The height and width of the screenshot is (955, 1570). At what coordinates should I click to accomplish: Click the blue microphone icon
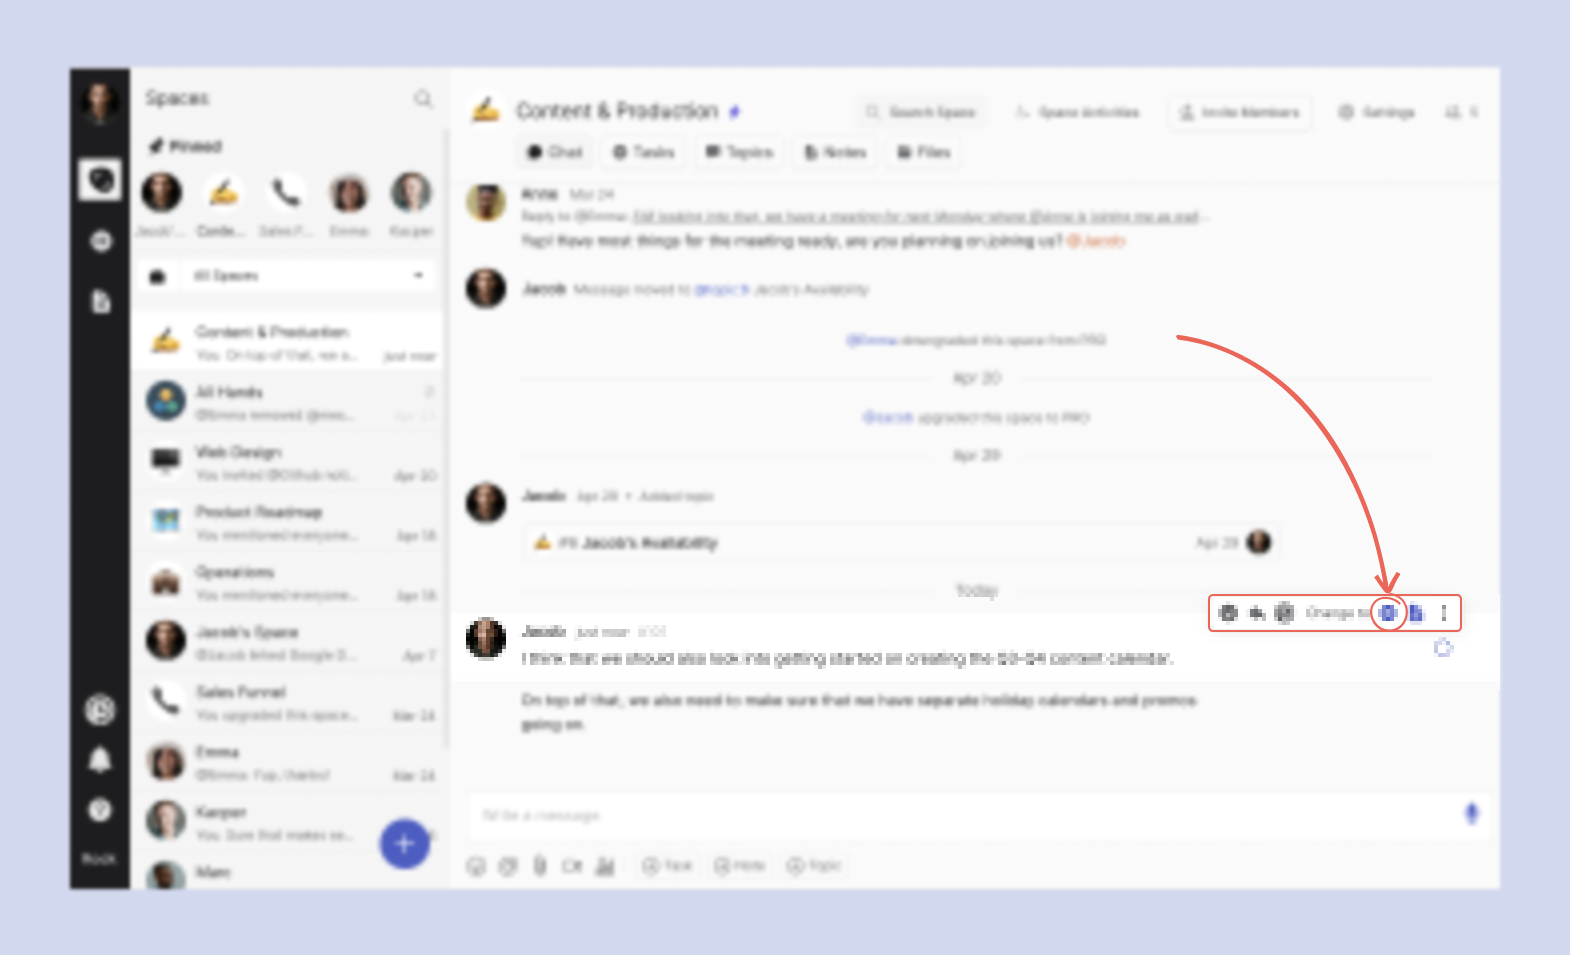(1471, 814)
